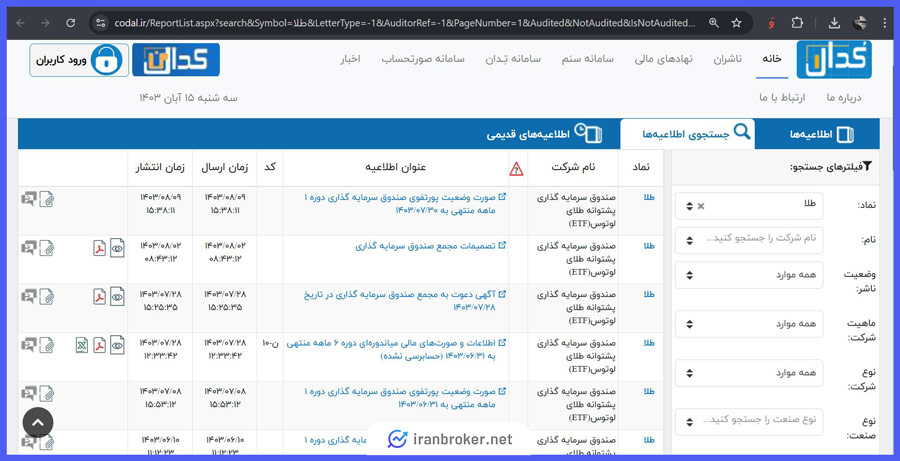Open the browser three-dot menu
The image size is (900, 461).
pos(884,23)
